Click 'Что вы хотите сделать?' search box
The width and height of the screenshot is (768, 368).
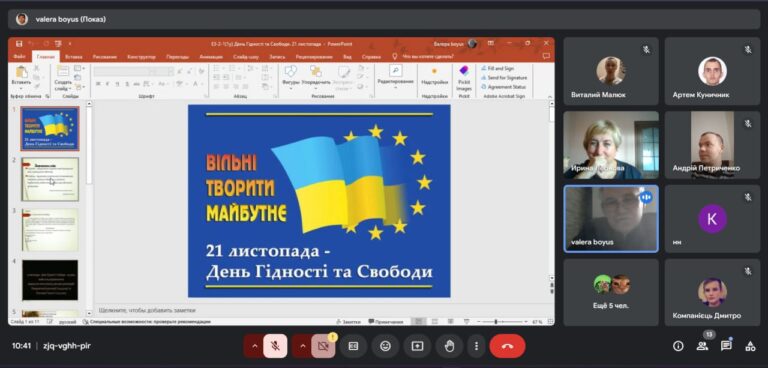point(428,57)
